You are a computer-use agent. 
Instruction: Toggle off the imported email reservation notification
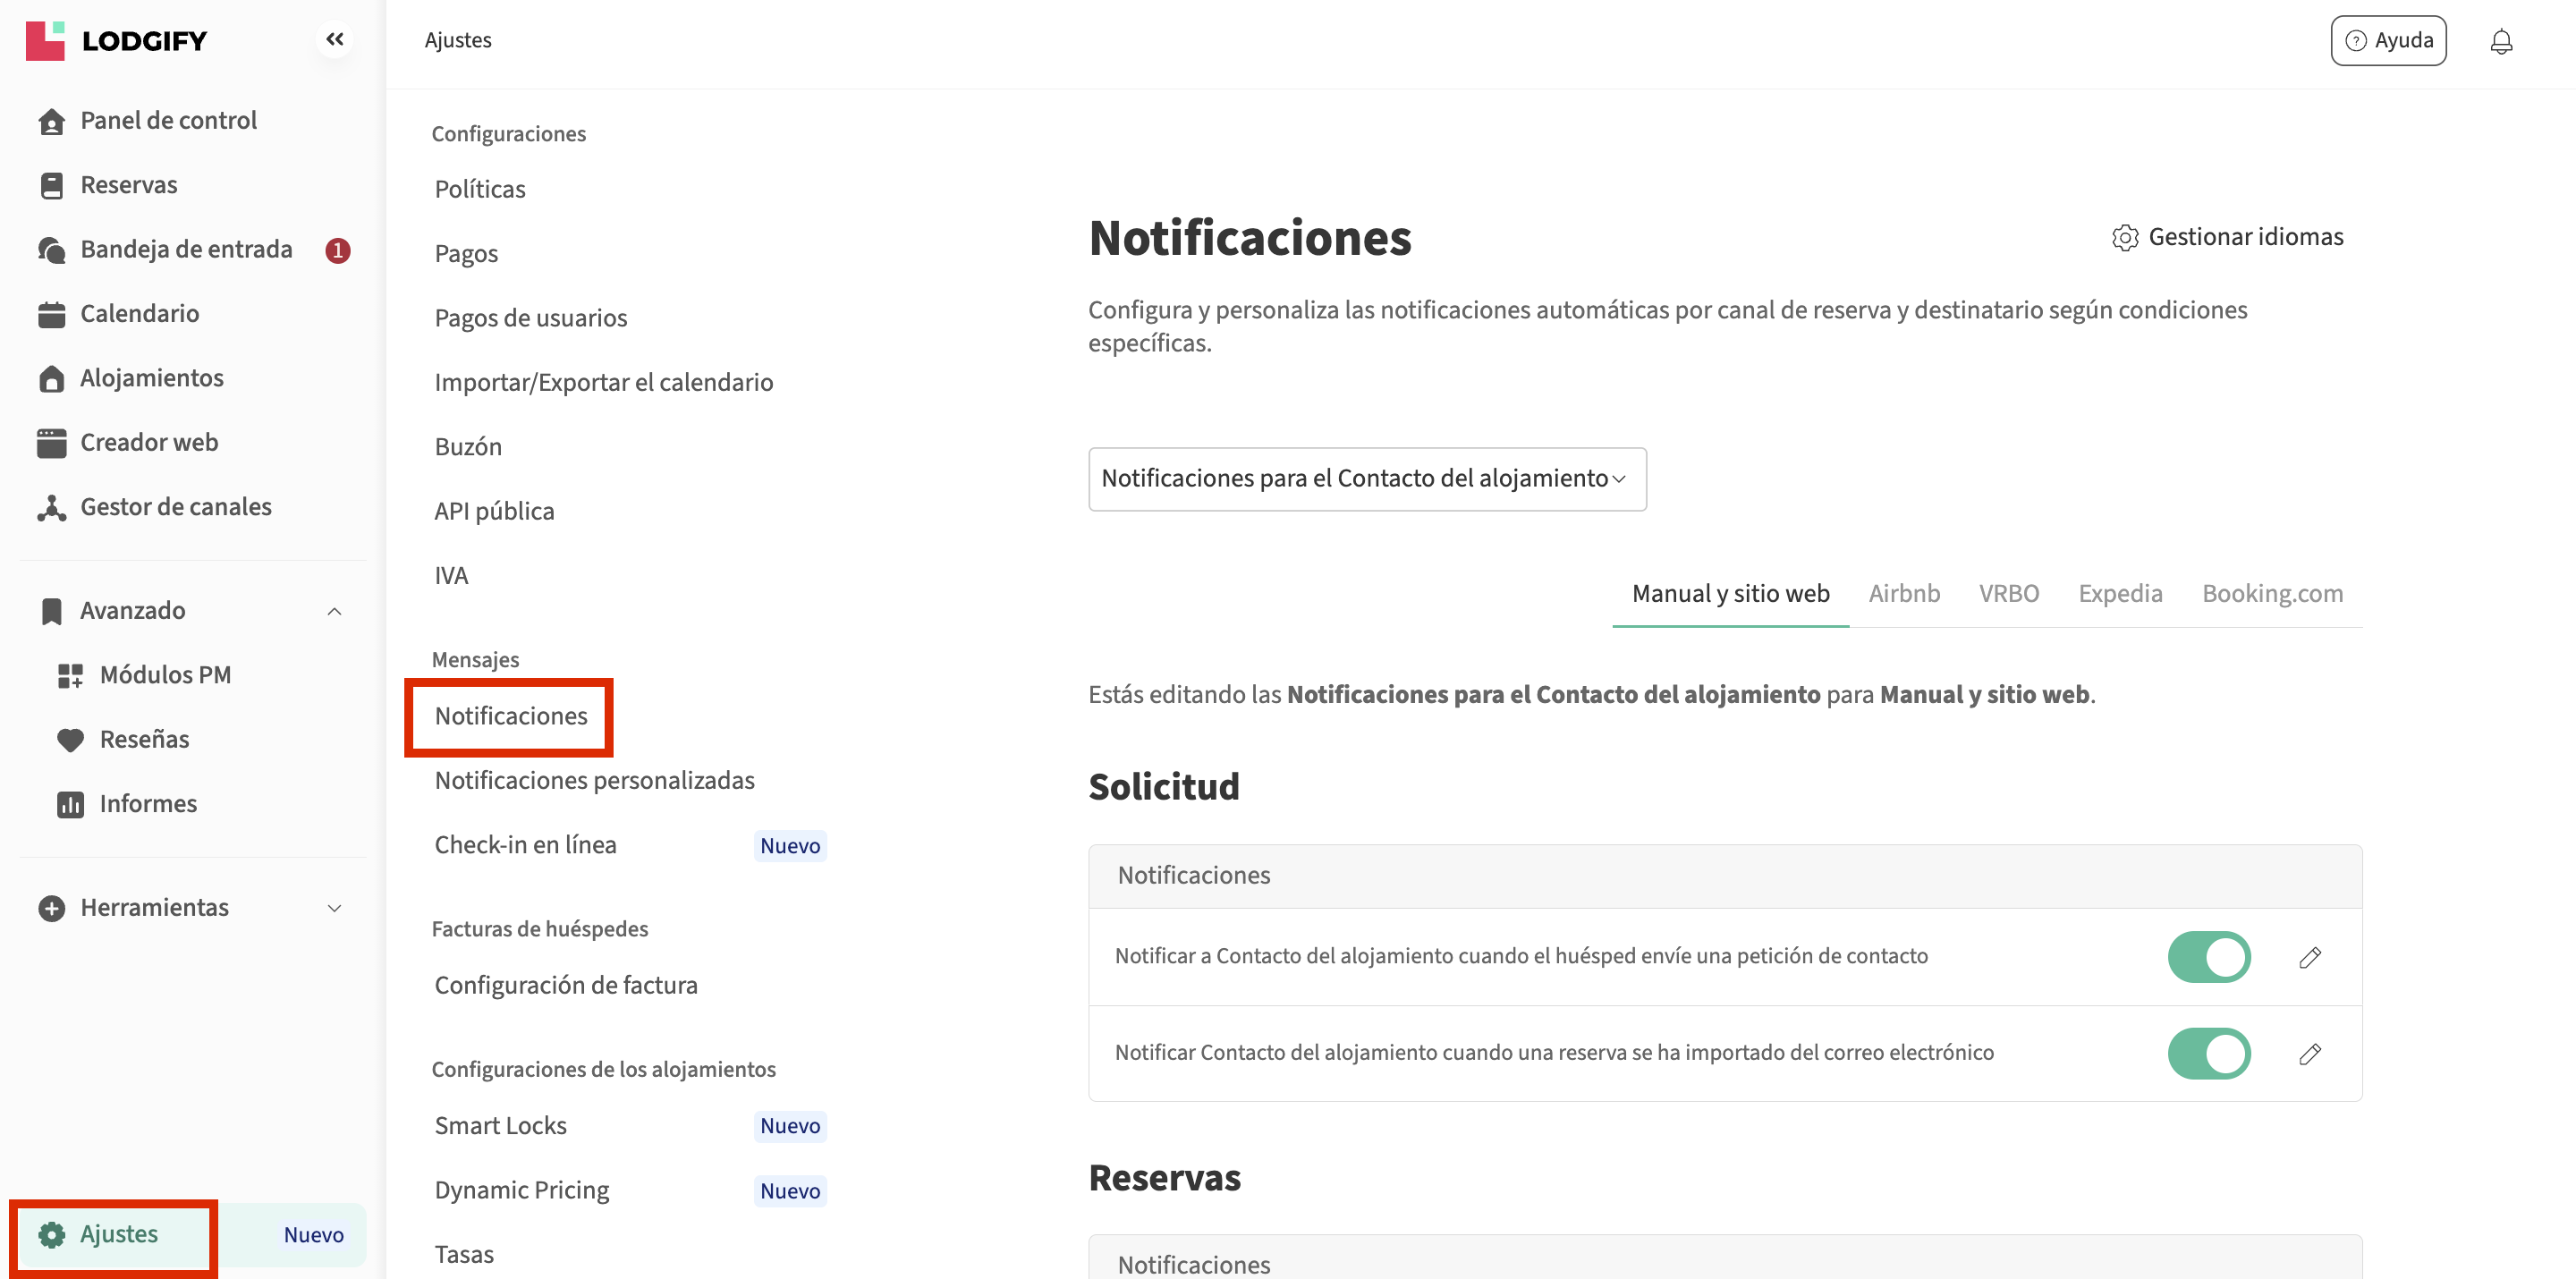click(x=2208, y=1053)
